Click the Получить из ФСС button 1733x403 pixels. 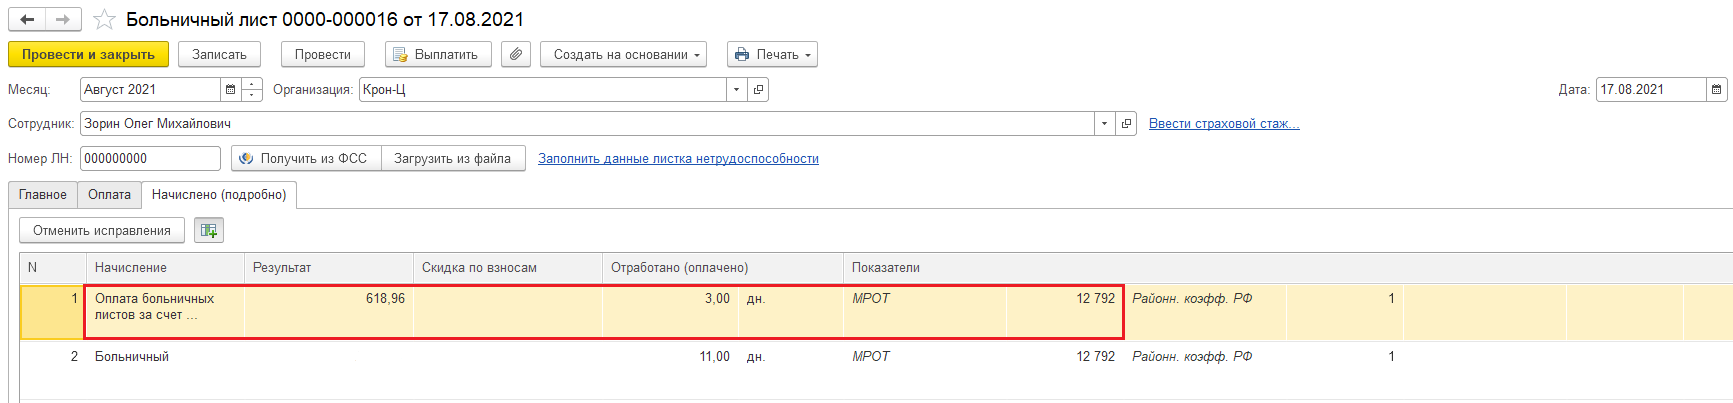tap(305, 159)
